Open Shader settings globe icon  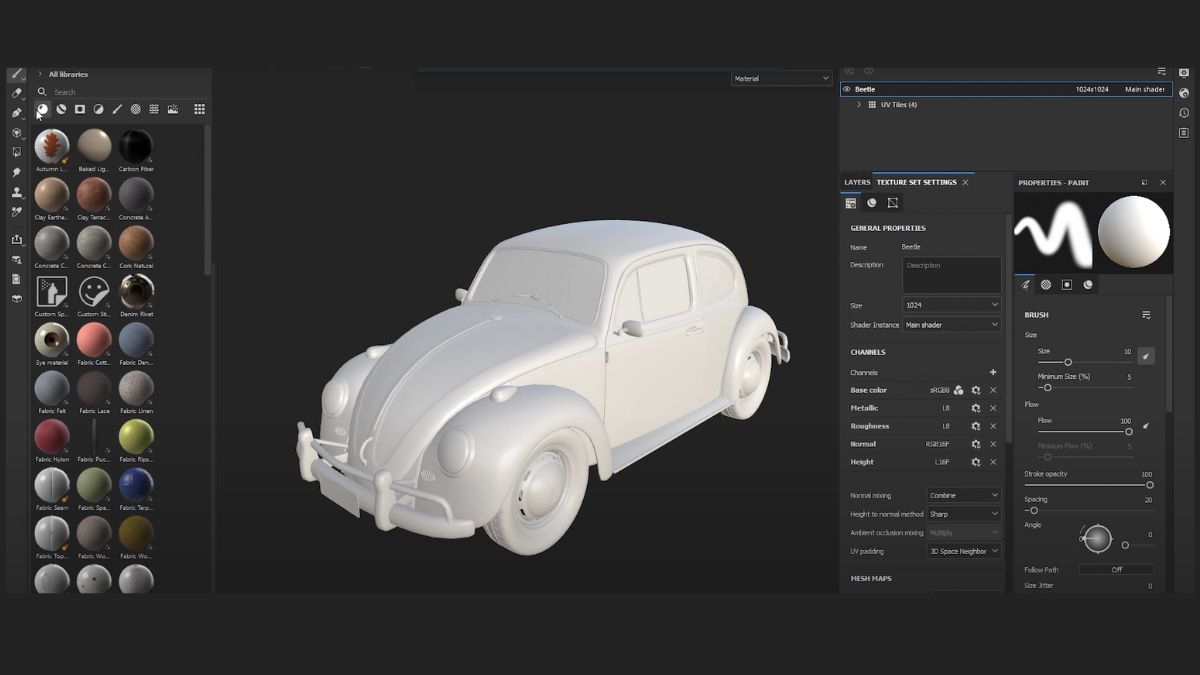[1184, 93]
